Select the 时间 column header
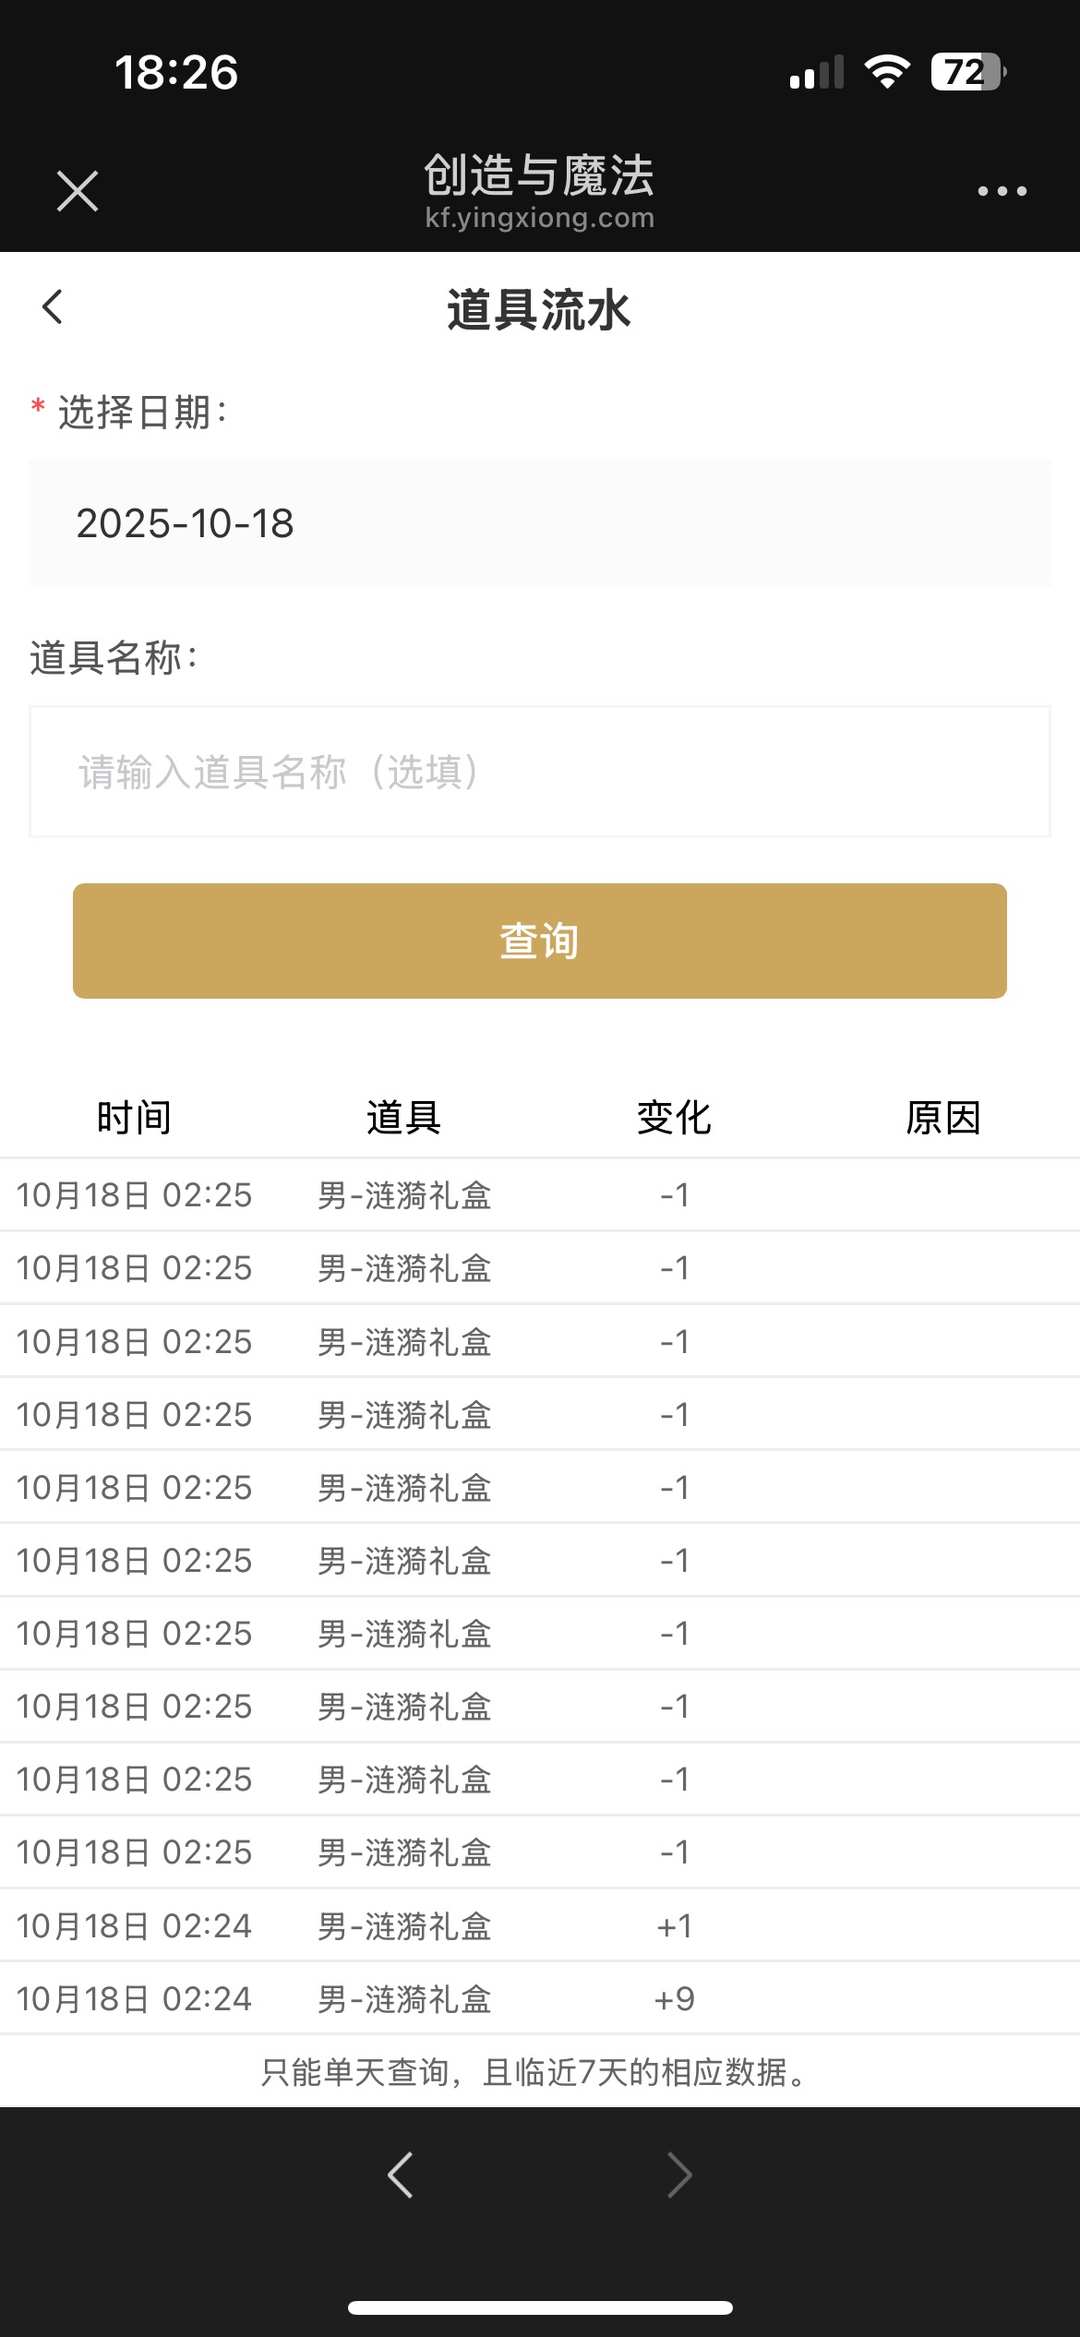The width and height of the screenshot is (1080, 2337). pos(133,1118)
